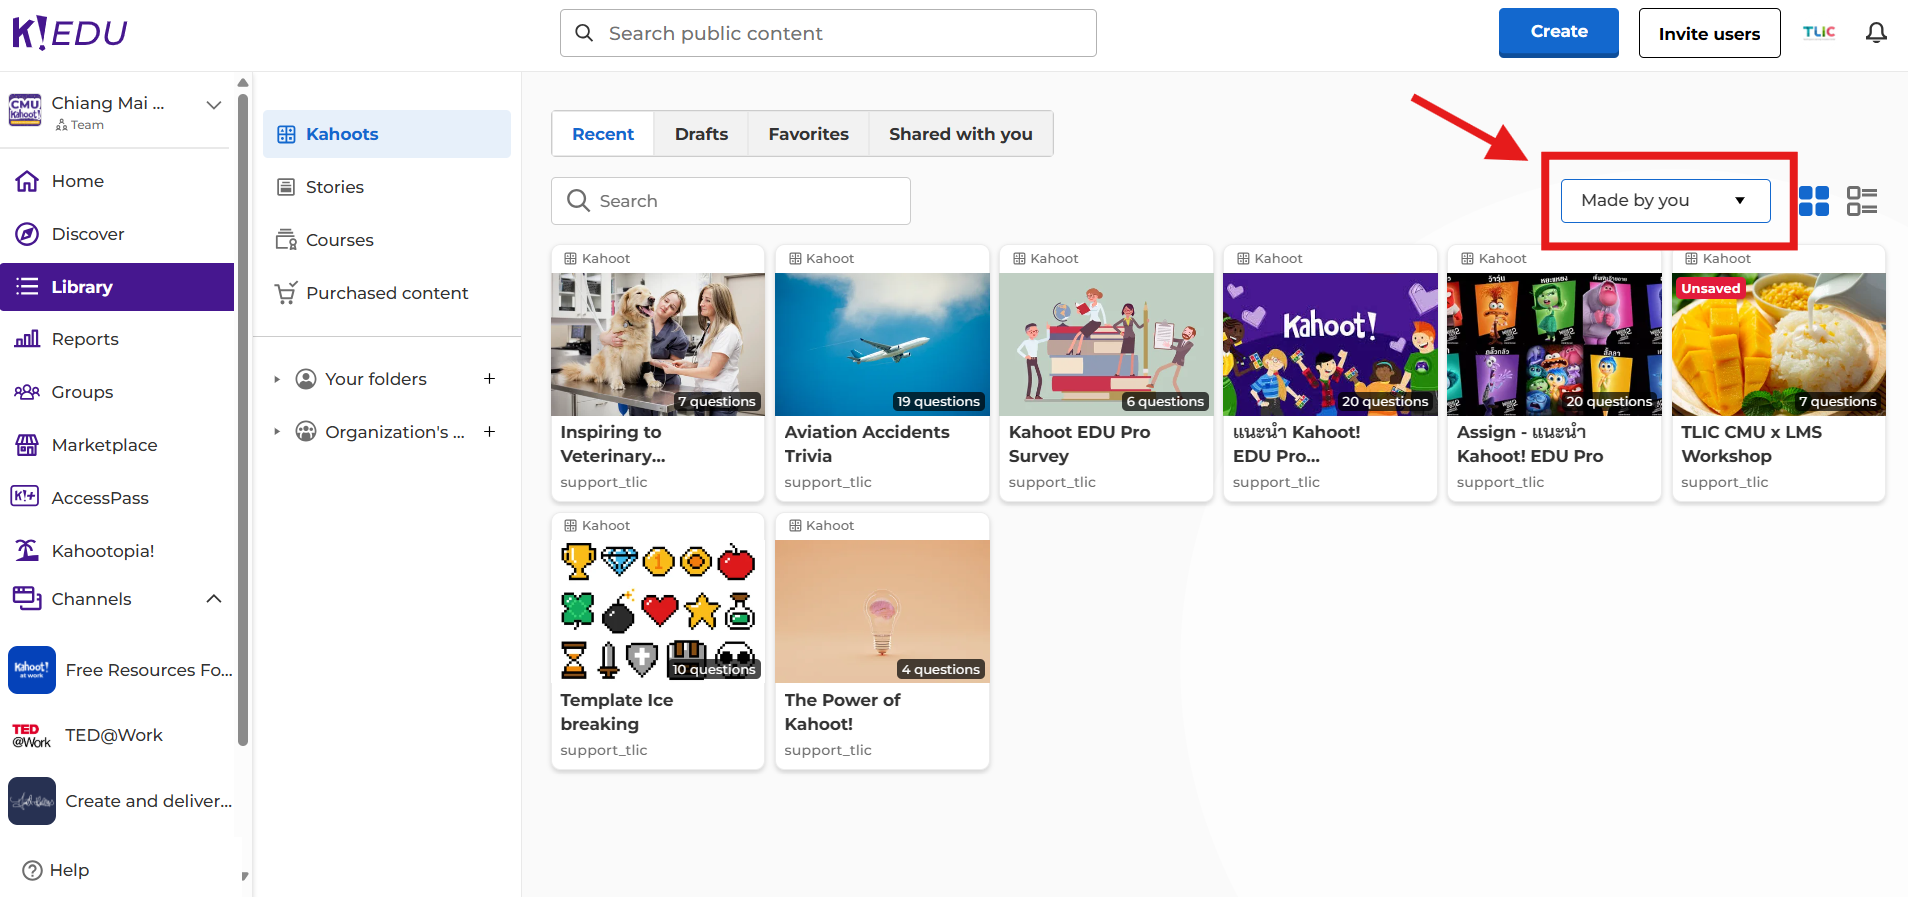The width and height of the screenshot is (1908, 897).
Task: Click the Invite users button
Action: 1709,34
